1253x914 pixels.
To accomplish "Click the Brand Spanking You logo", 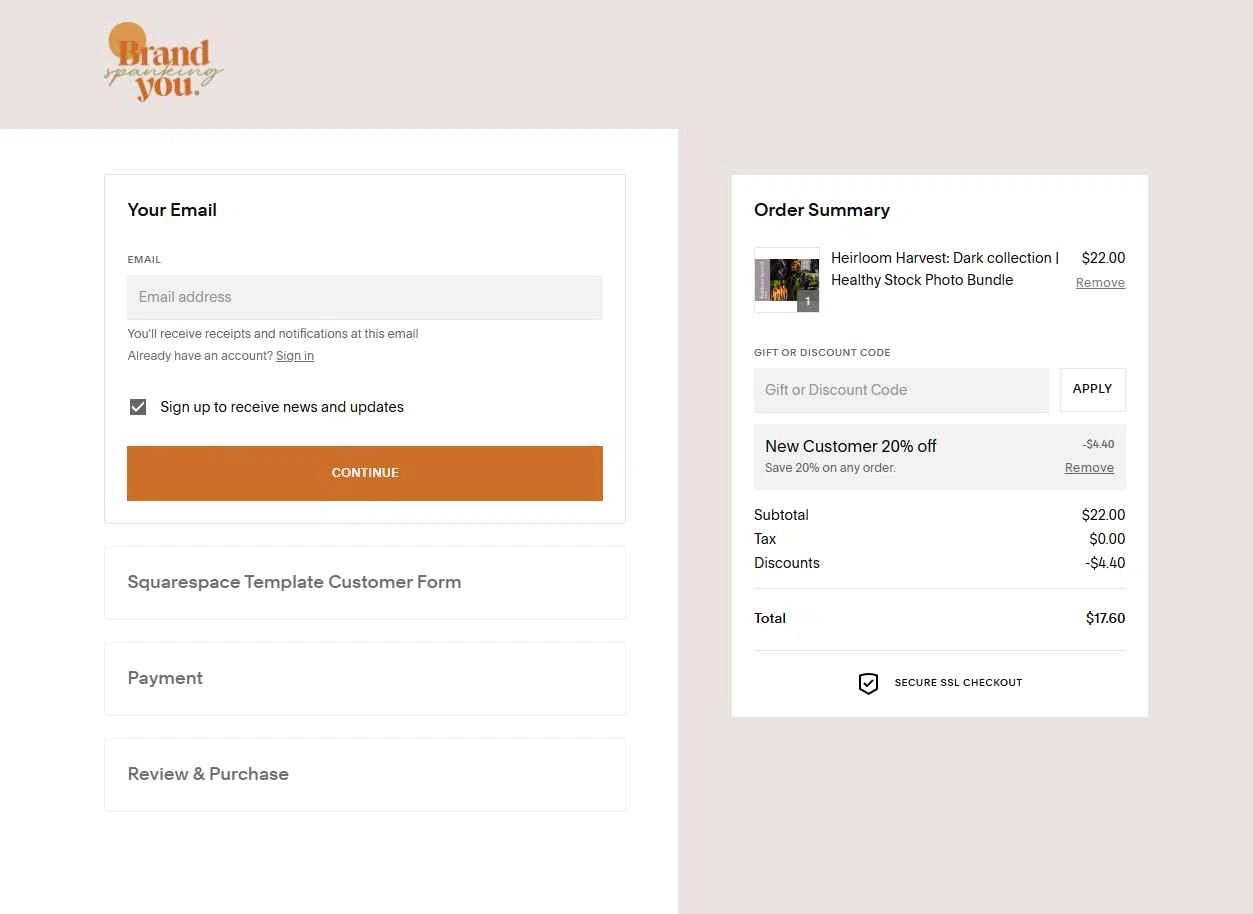I will 164,62.
